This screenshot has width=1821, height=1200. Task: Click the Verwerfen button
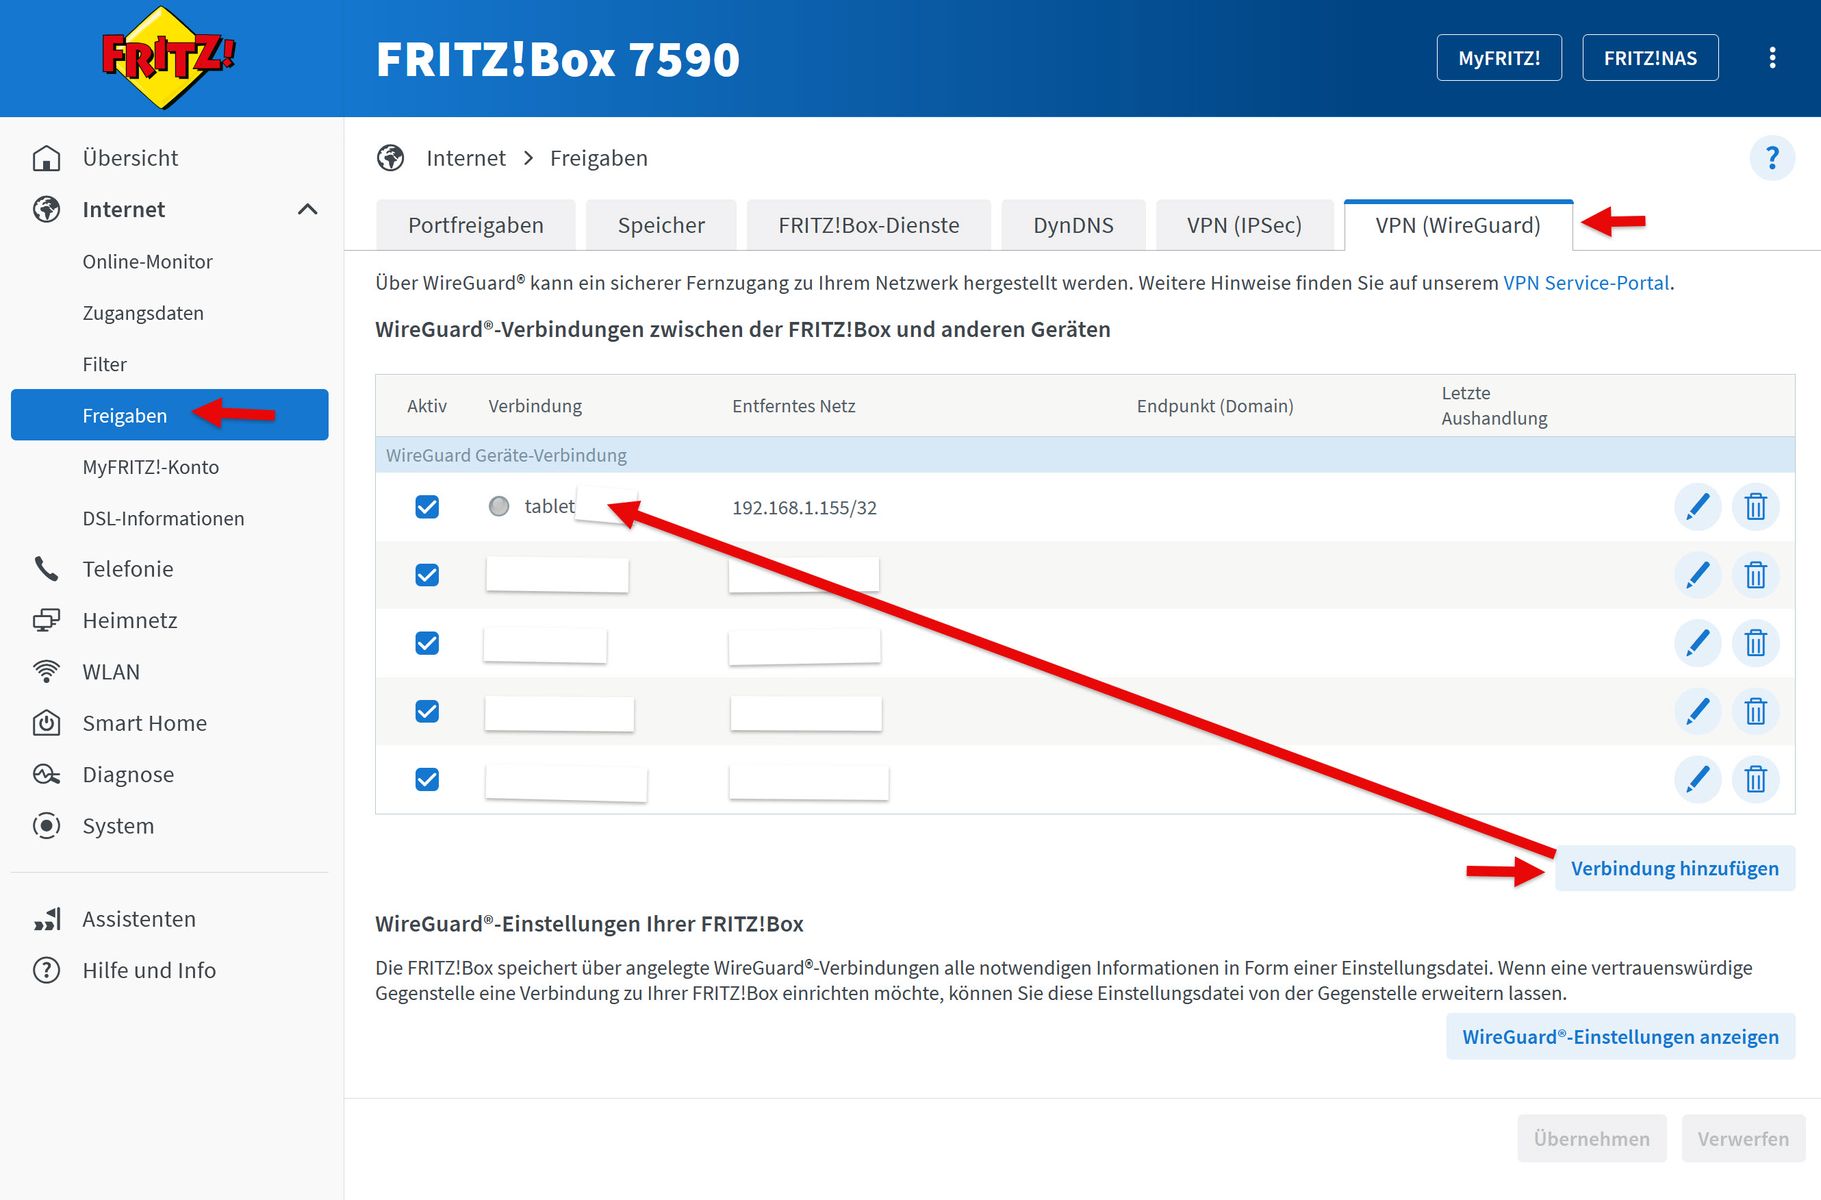pyautogui.click(x=1743, y=1138)
